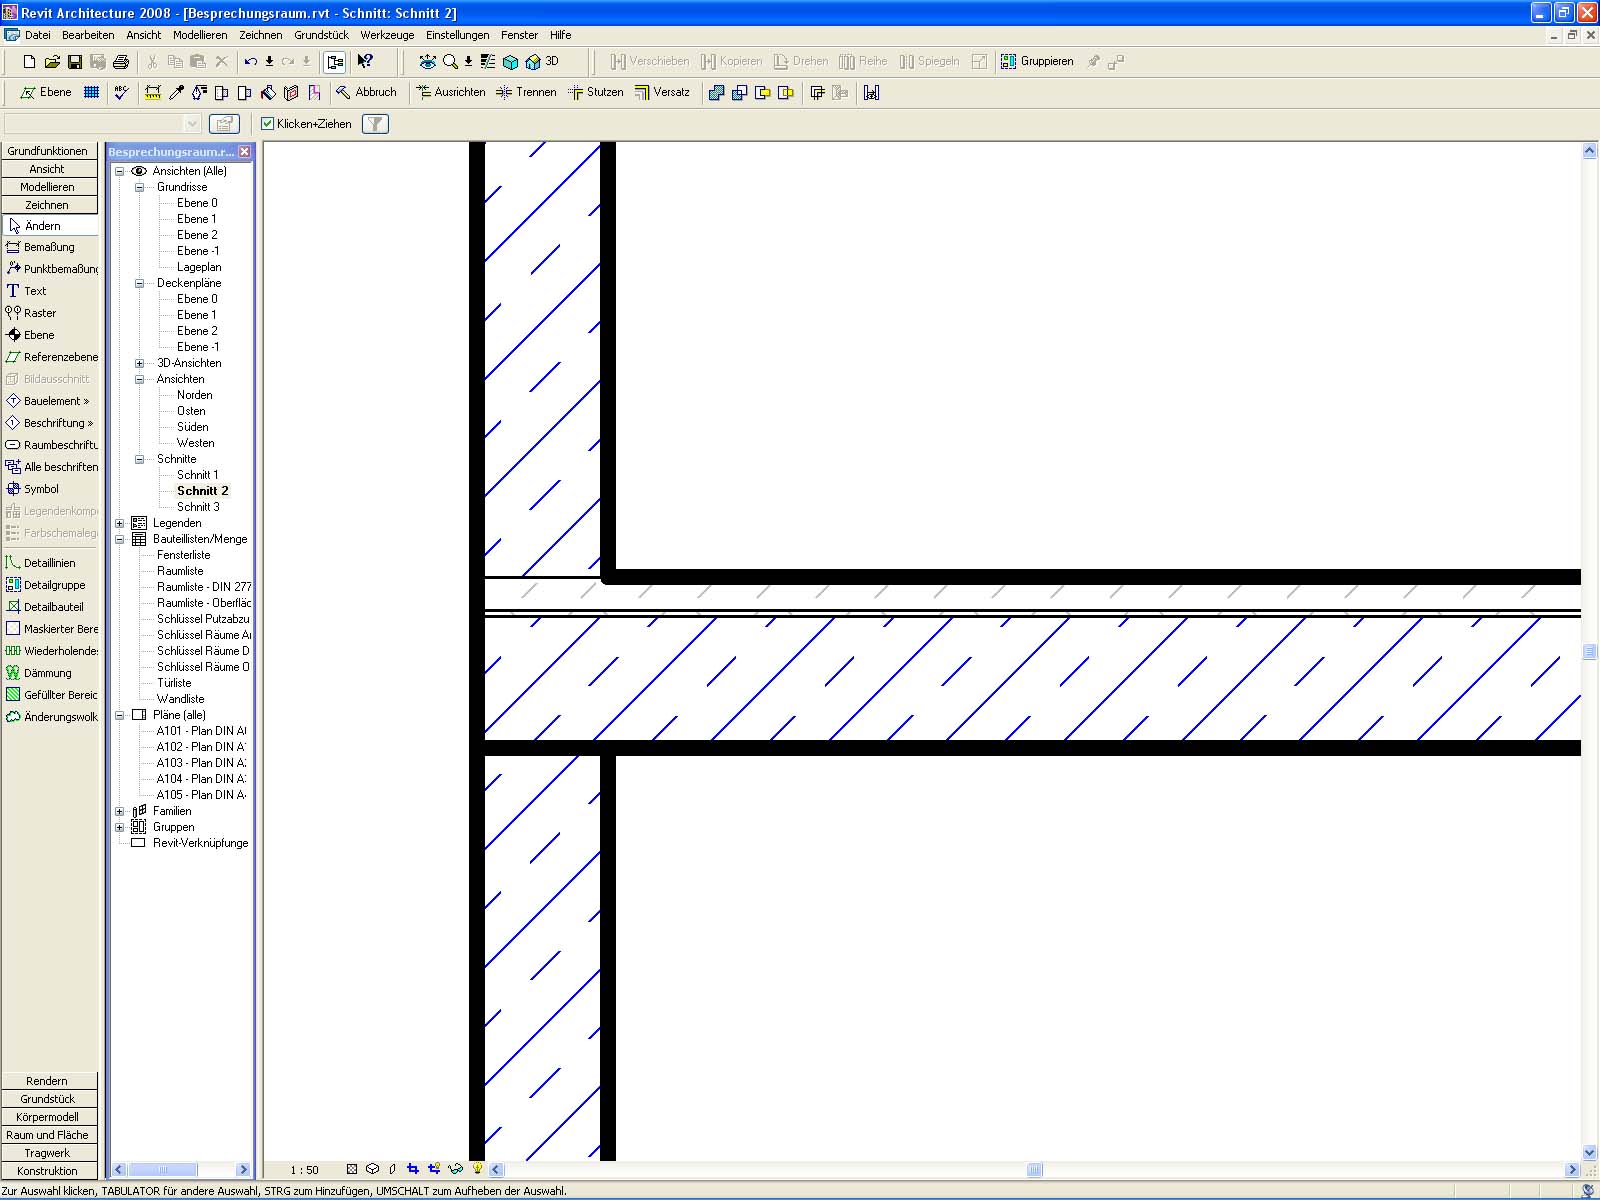Click the 1 : 50 view scale
1600x1200 pixels.
coord(304,1170)
